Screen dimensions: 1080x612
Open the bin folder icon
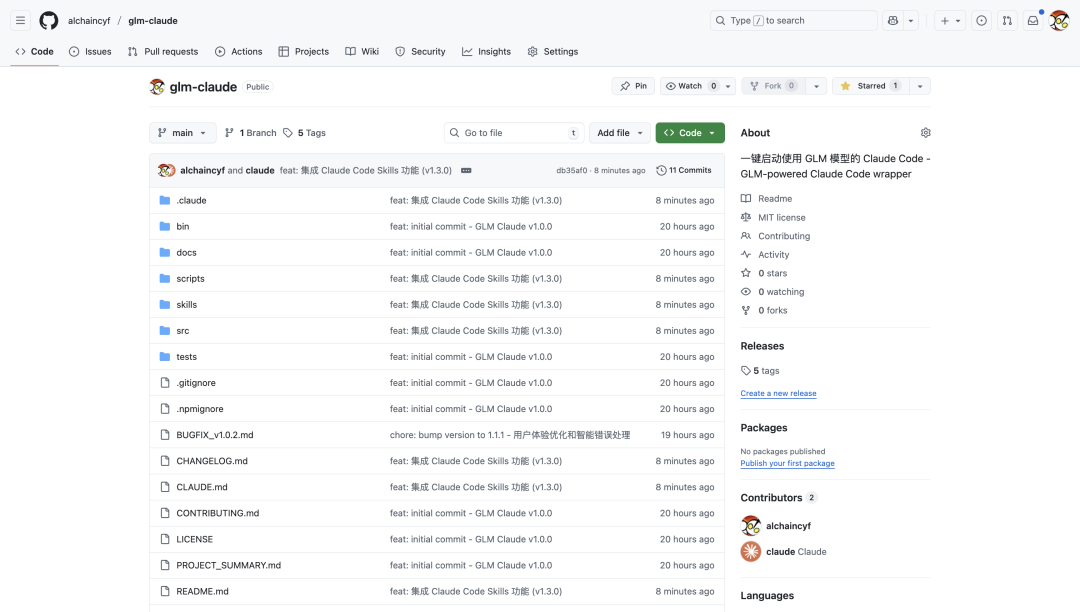click(x=165, y=226)
